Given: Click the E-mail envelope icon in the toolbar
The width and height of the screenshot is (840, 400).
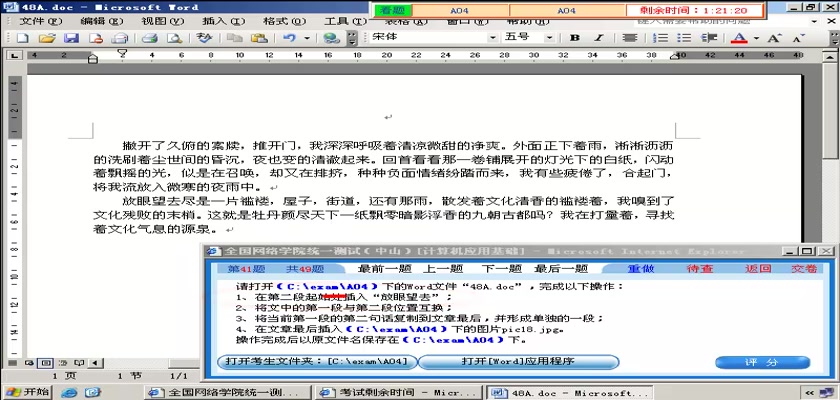Looking at the screenshot, I should click(x=119, y=38).
